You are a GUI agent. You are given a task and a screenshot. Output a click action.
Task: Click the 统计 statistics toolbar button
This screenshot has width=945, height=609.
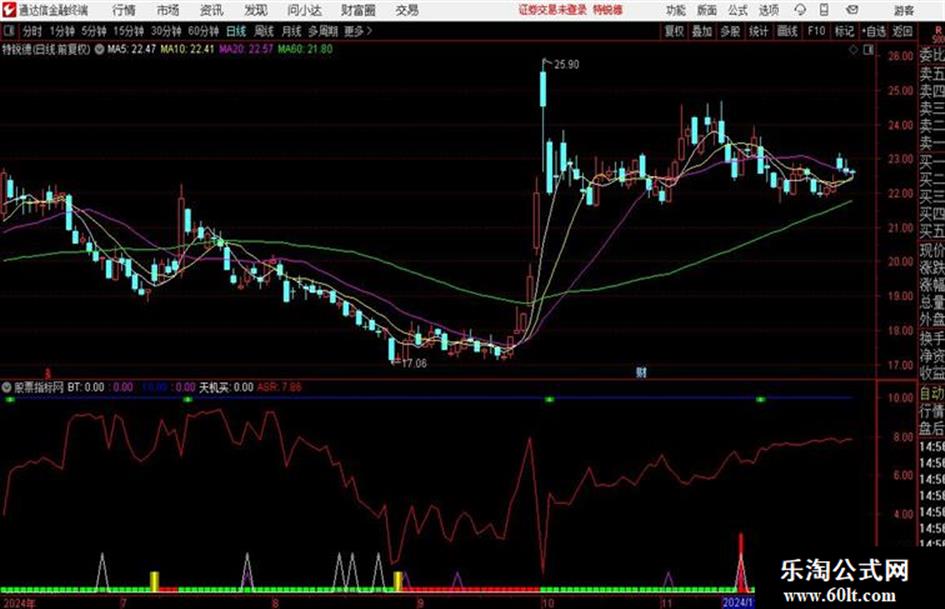point(759,31)
